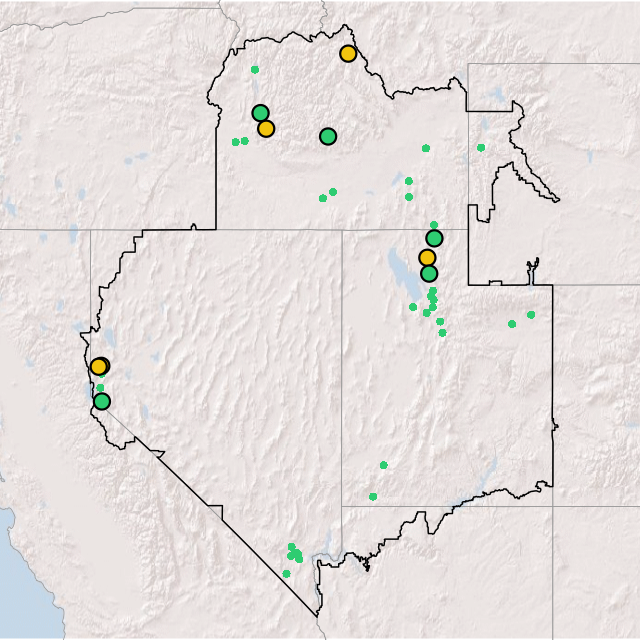
Task: Click the yellow marker touching the northernmost large green marker
Action: 266,129
